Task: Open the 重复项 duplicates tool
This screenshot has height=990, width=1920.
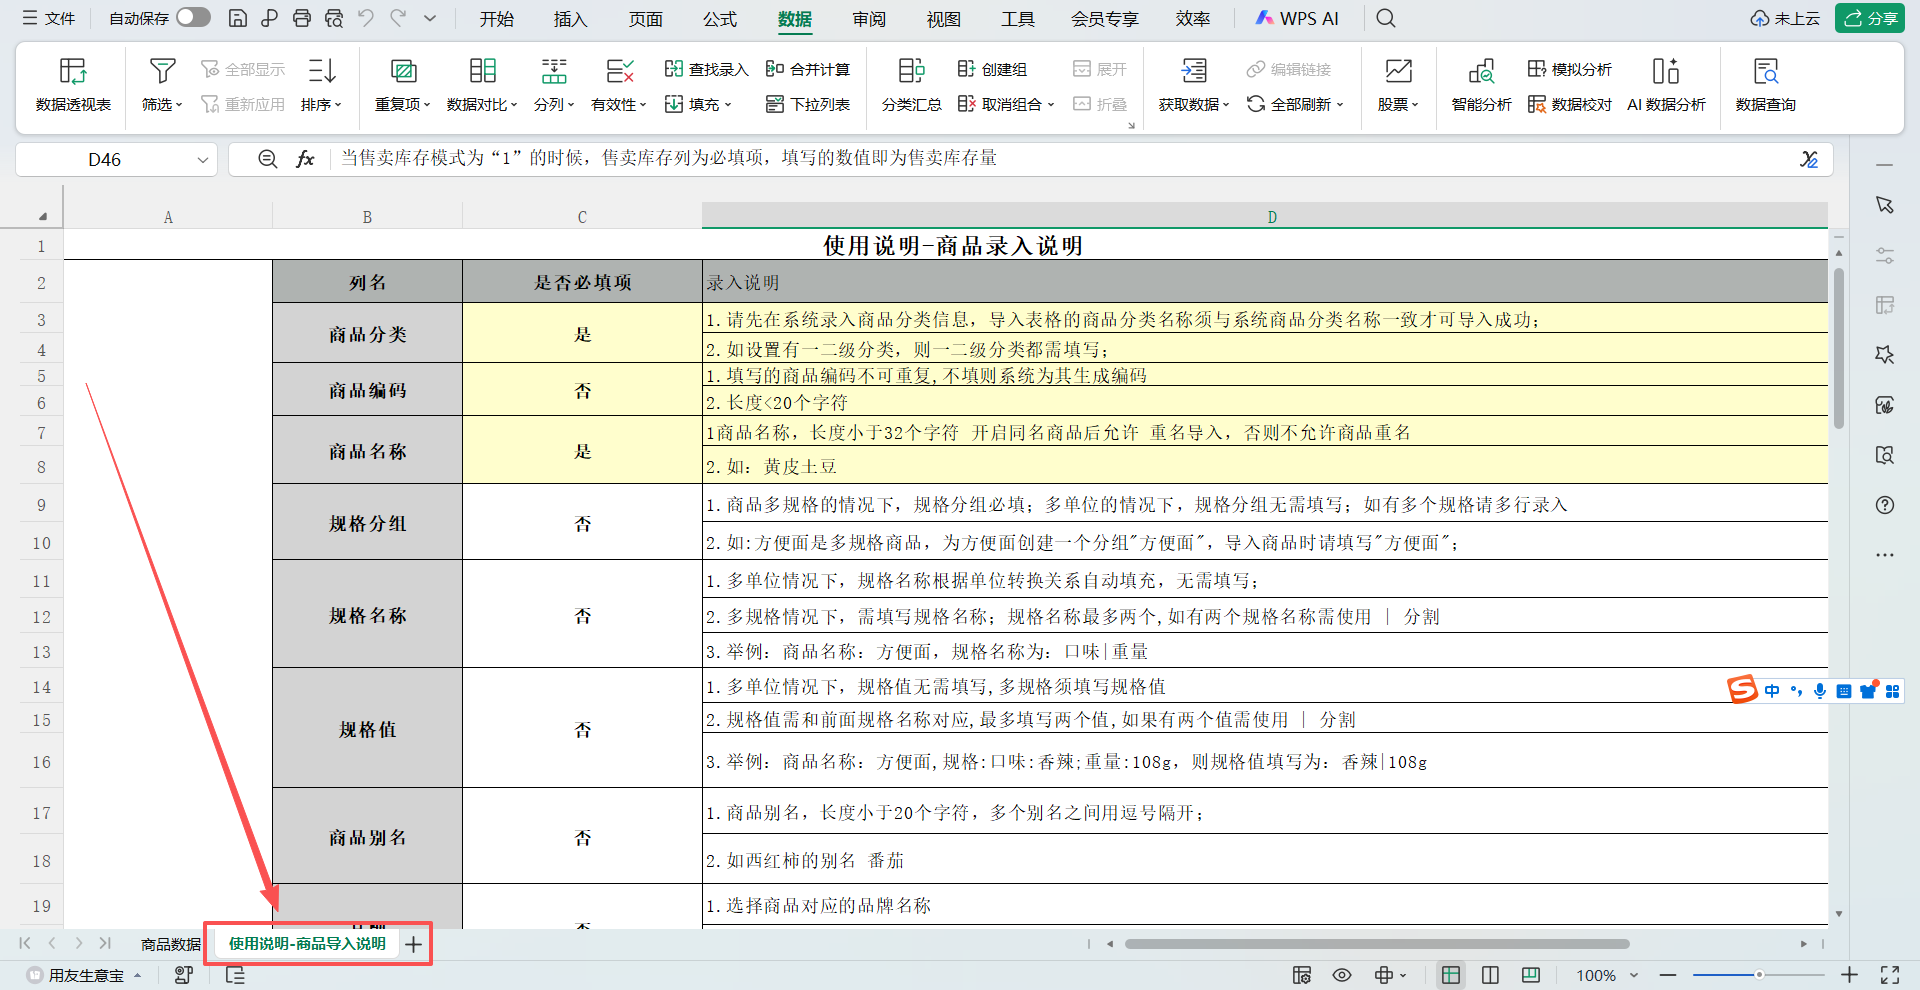Action: click(402, 84)
